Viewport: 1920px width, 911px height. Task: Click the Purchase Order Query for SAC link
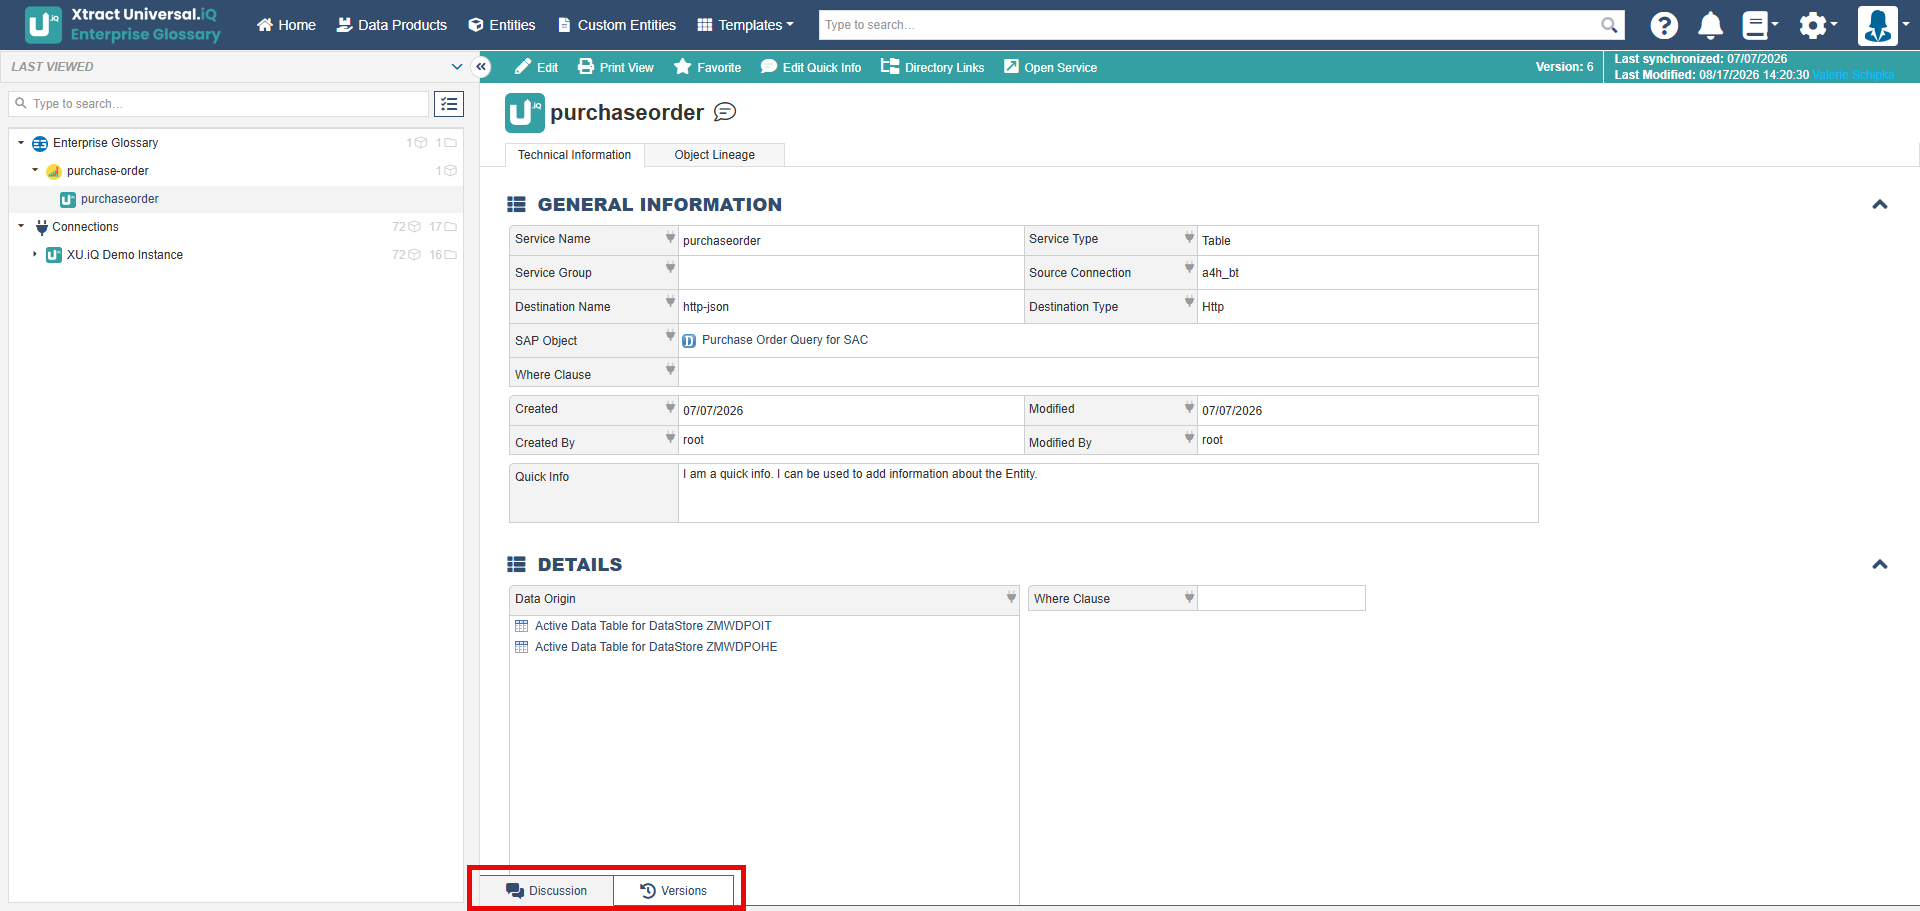click(x=785, y=340)
